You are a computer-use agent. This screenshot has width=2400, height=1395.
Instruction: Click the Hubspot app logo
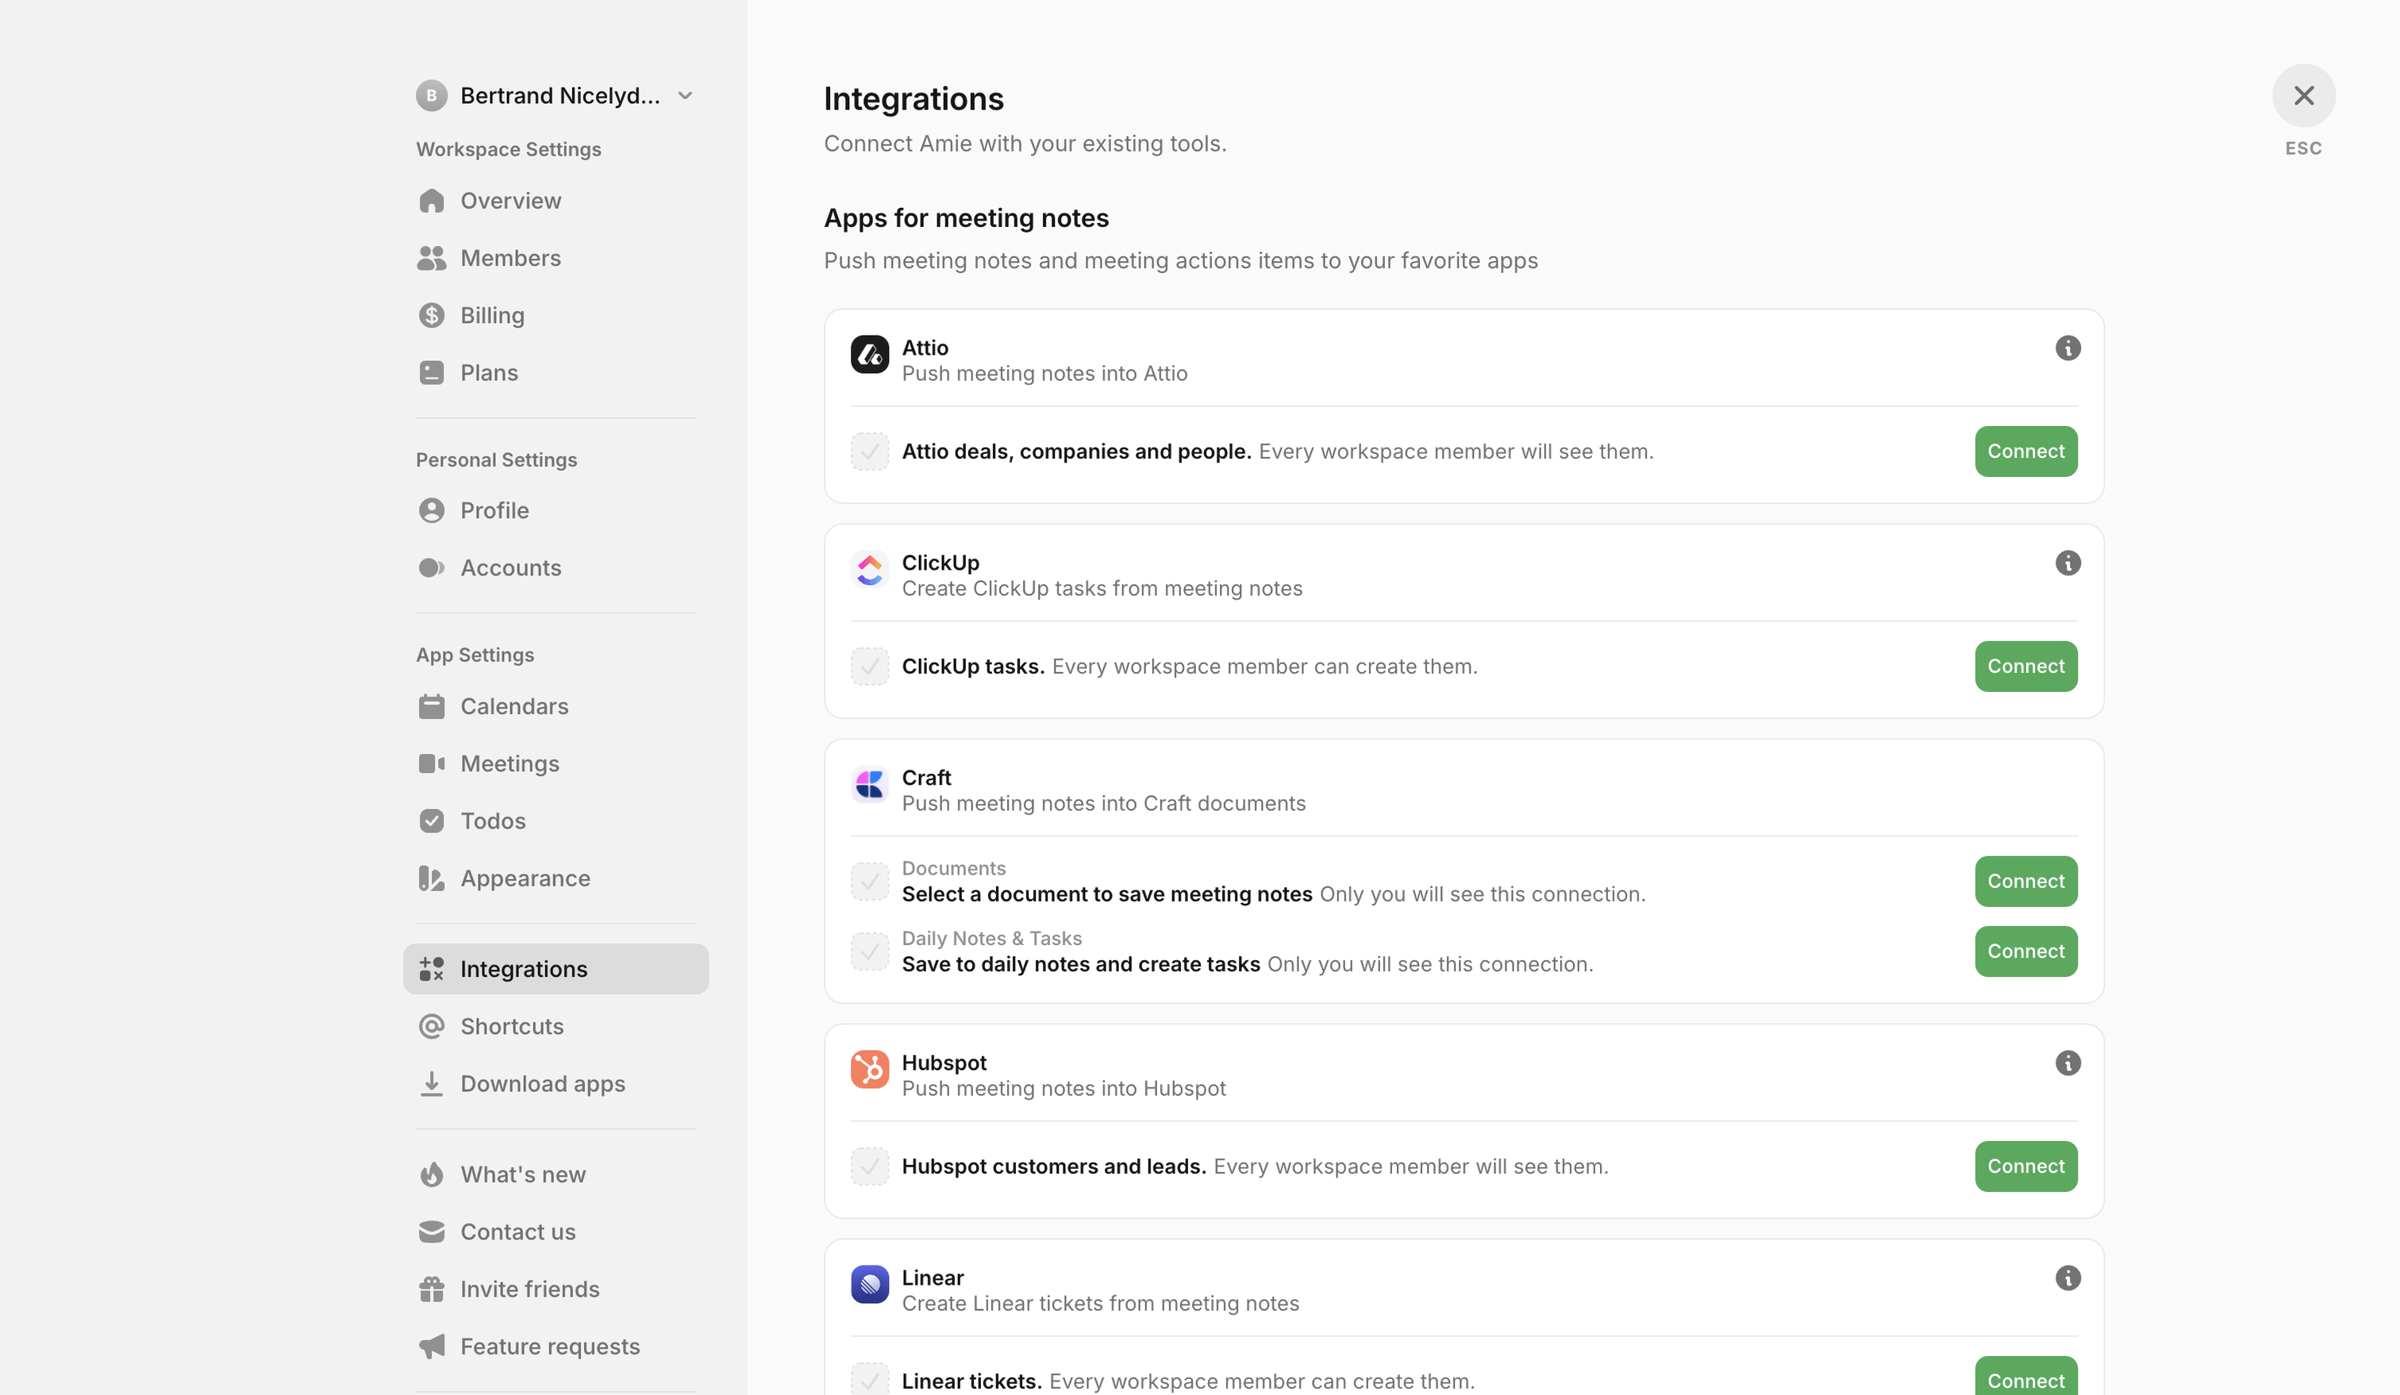tap(869, 1069)
